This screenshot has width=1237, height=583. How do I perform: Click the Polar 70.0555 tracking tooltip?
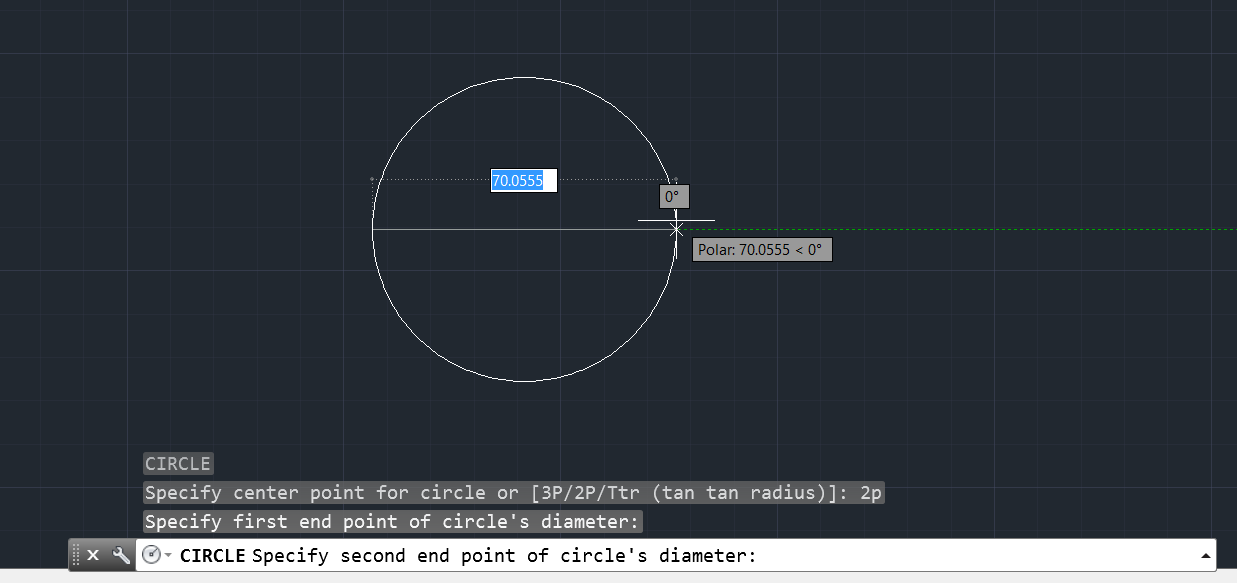click(762, 249)
